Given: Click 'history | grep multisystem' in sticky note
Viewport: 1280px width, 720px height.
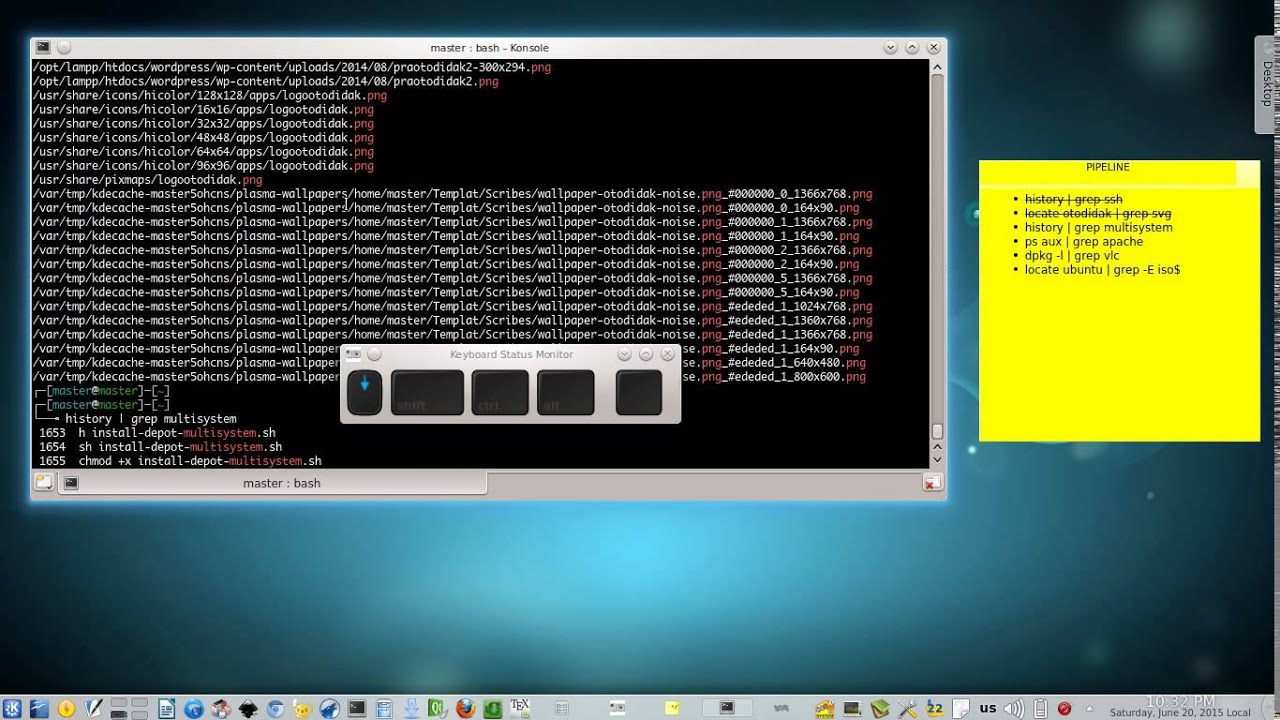Looking at the screenshot, I should [x=1098, y=227].
